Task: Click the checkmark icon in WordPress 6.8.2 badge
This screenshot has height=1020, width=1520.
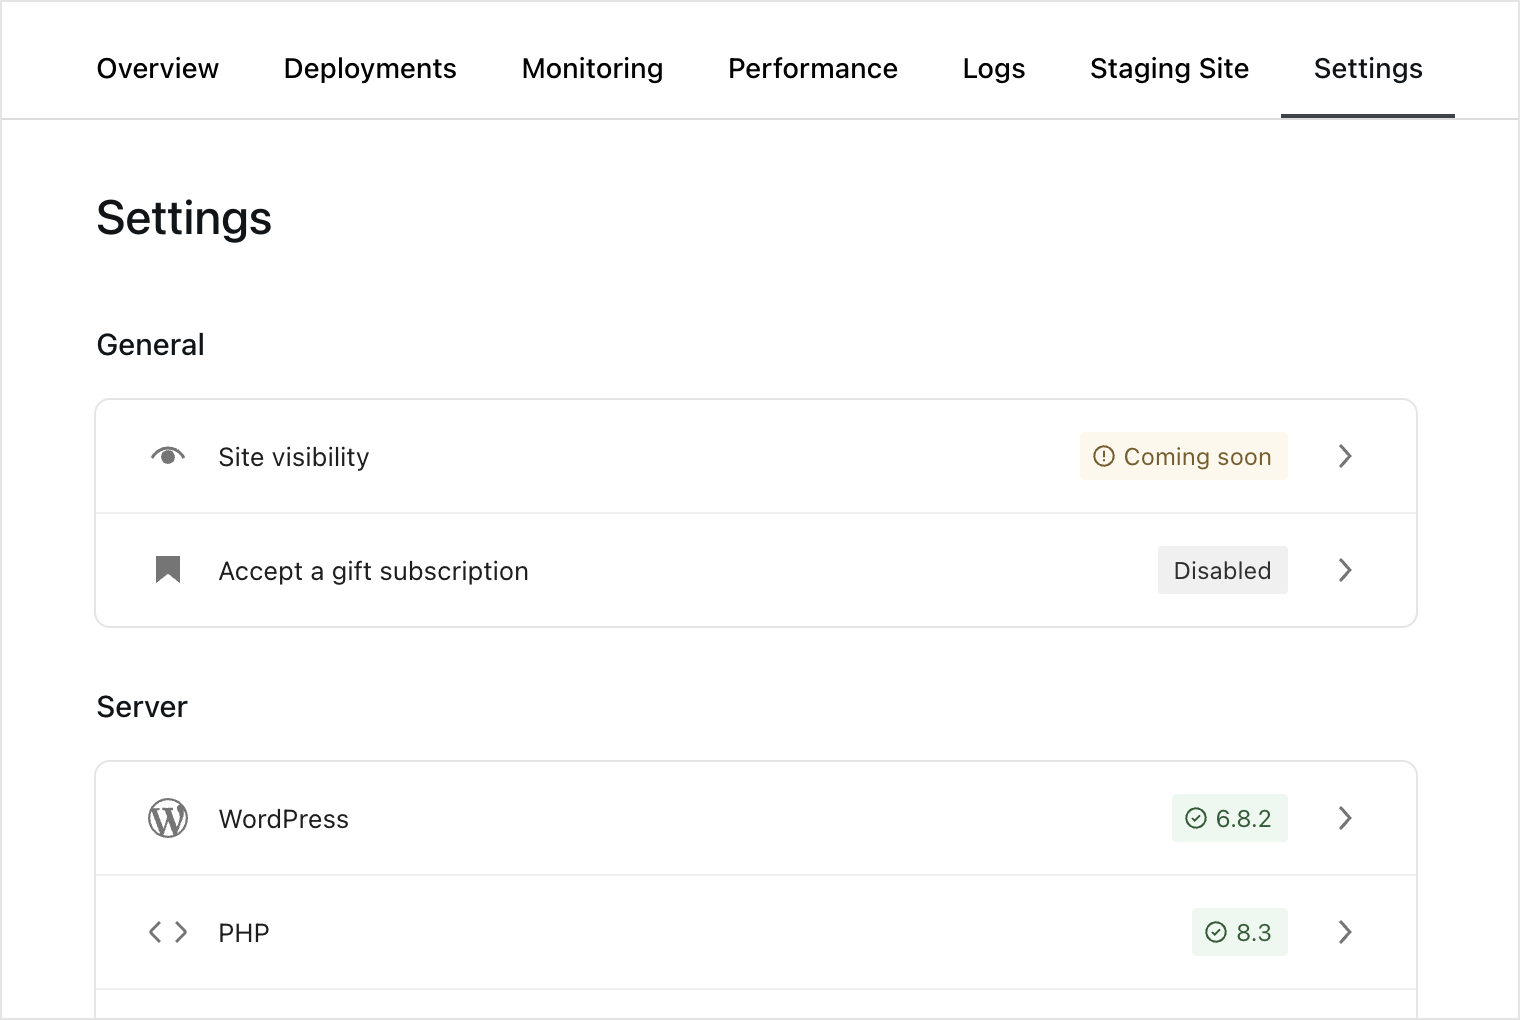Action: coord(1196,818)
